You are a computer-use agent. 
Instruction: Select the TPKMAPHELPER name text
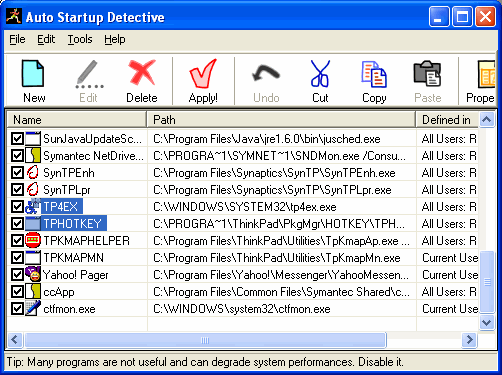86,240
